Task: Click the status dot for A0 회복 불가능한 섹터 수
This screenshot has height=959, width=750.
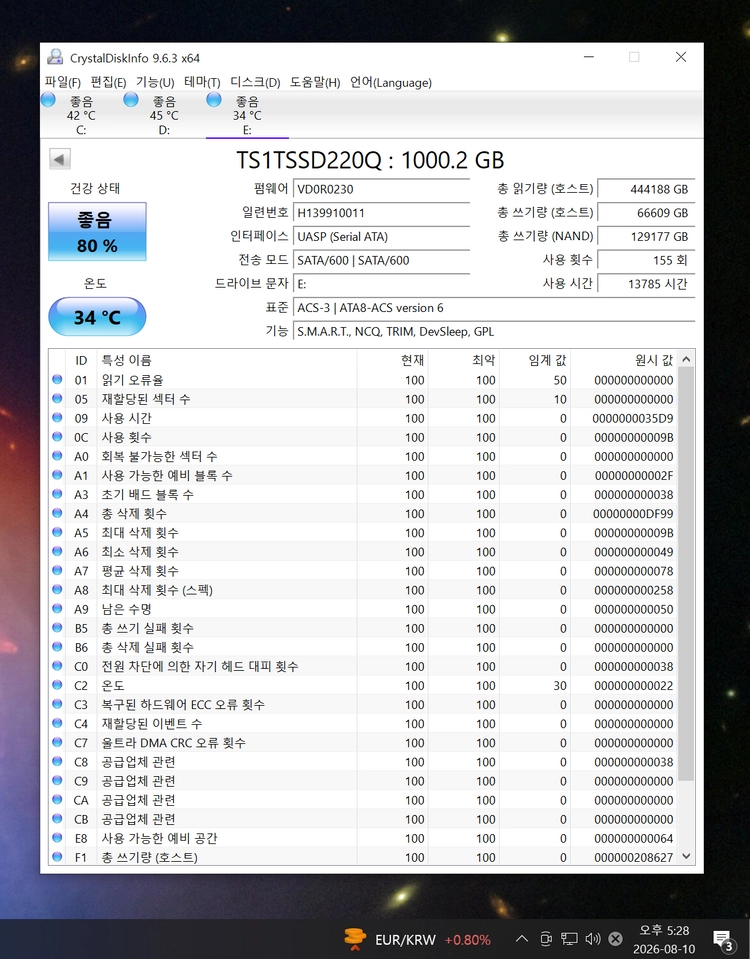Action: coord(58,456)
